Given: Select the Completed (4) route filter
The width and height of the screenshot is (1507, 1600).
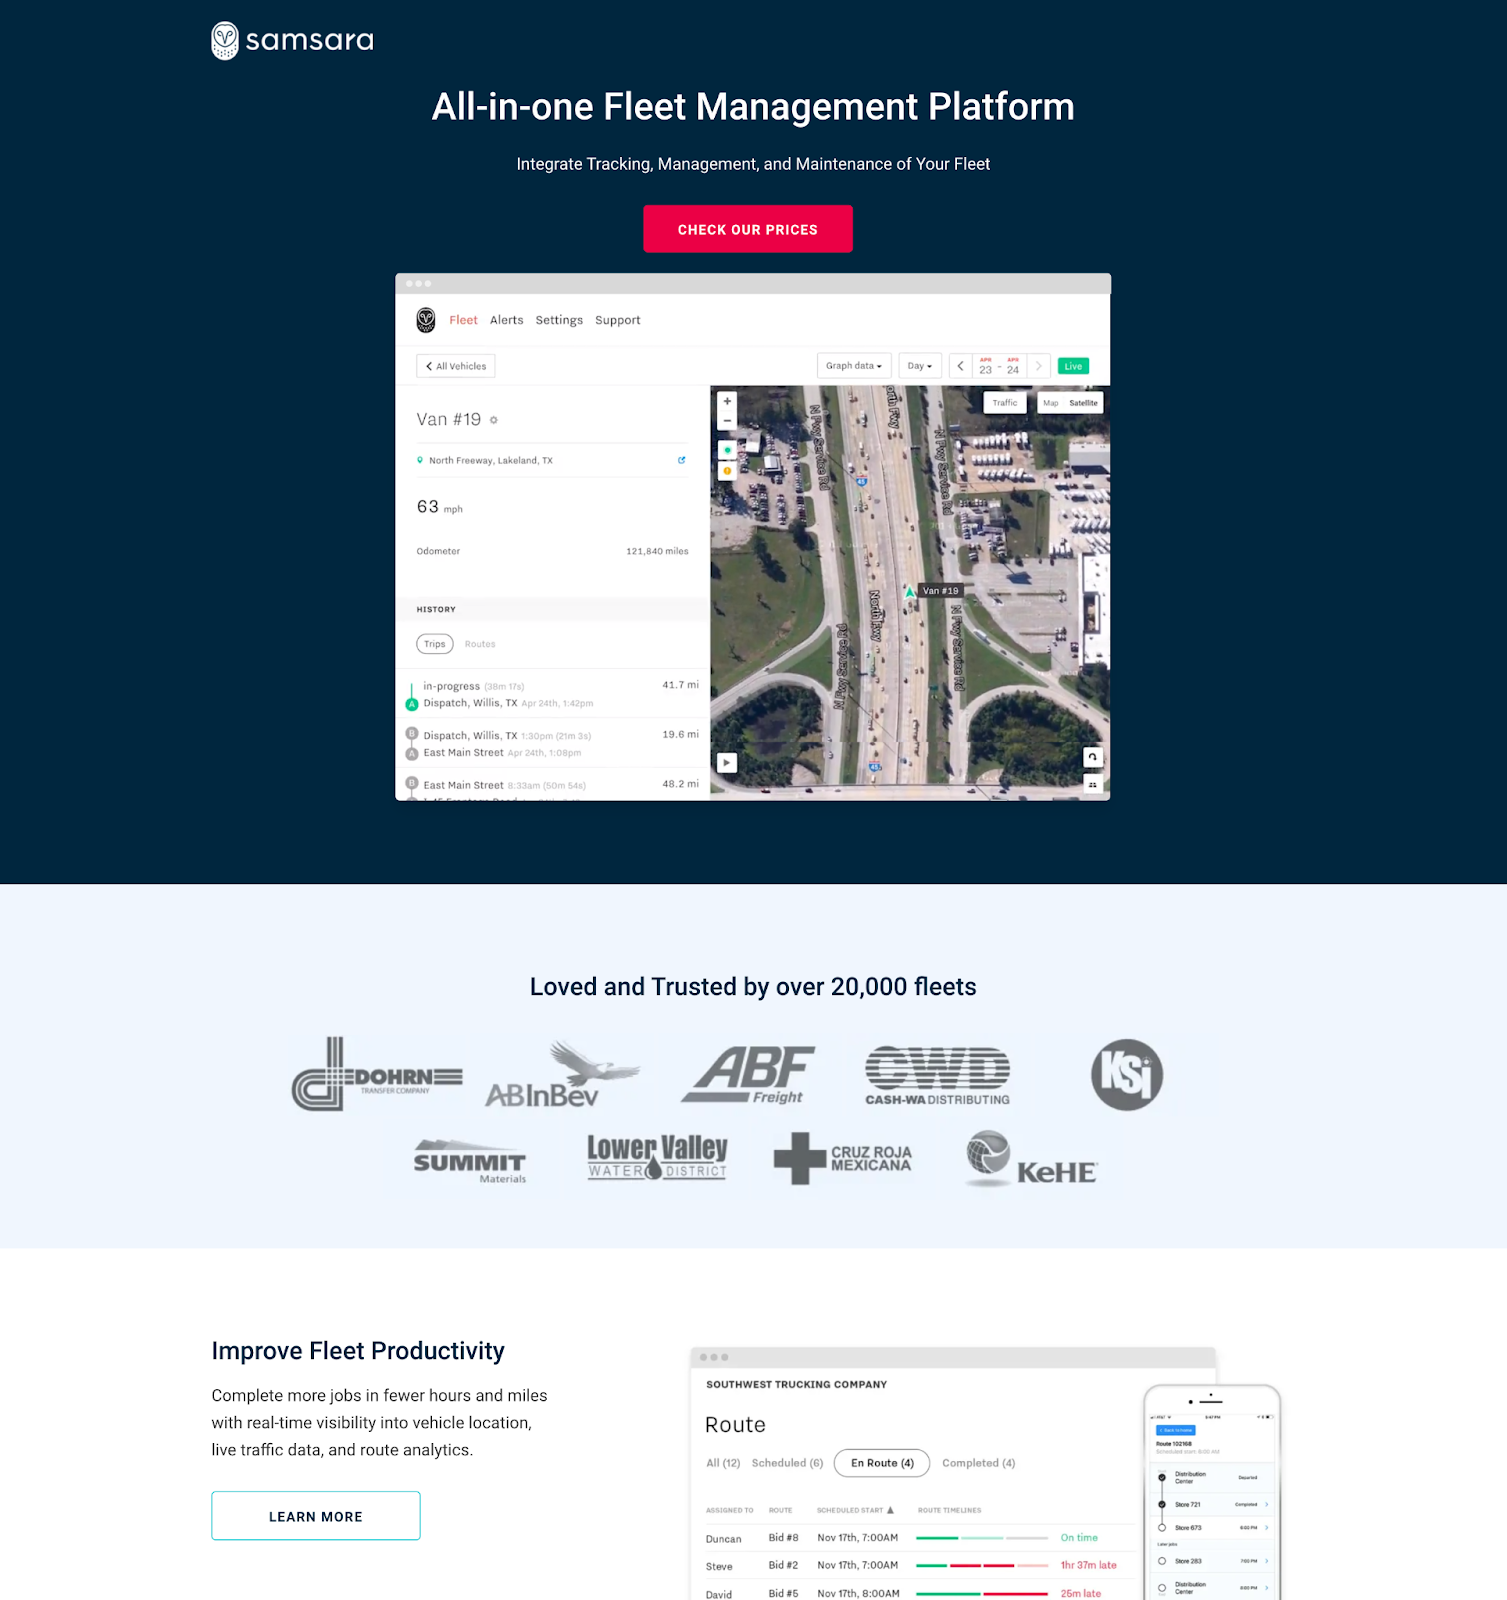Looking at the screenshot, I should click(978, 1463).
